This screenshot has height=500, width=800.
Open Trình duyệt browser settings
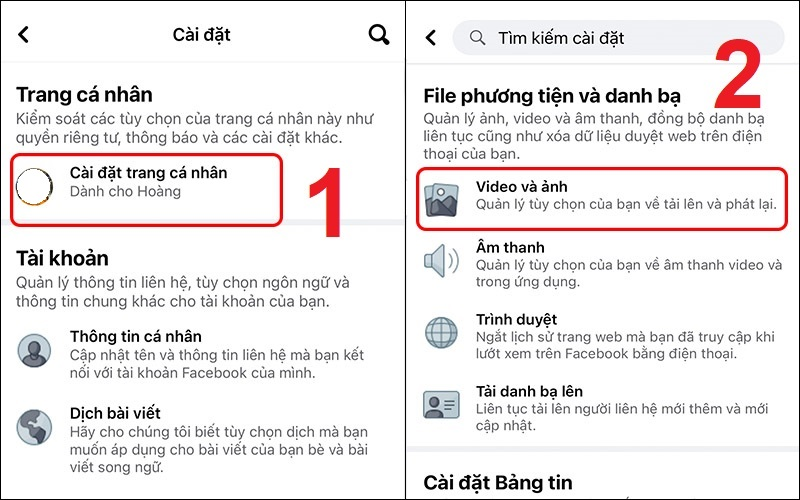602,336
